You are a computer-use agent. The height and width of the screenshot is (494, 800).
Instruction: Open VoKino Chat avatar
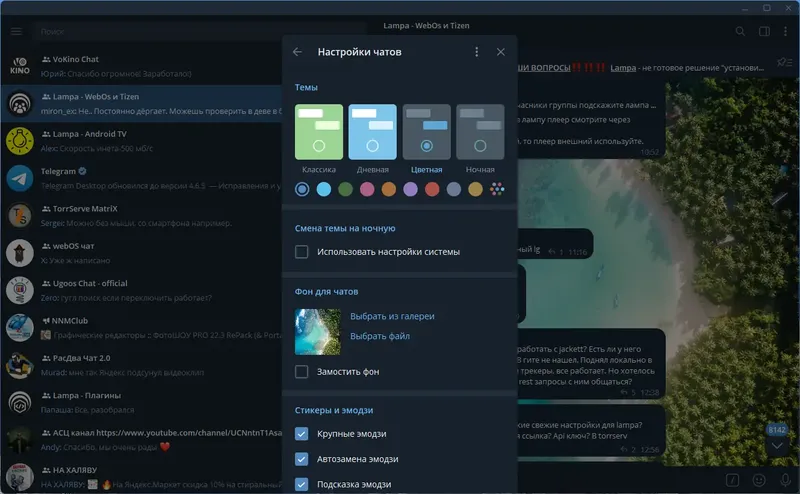[x=20, y=66]
